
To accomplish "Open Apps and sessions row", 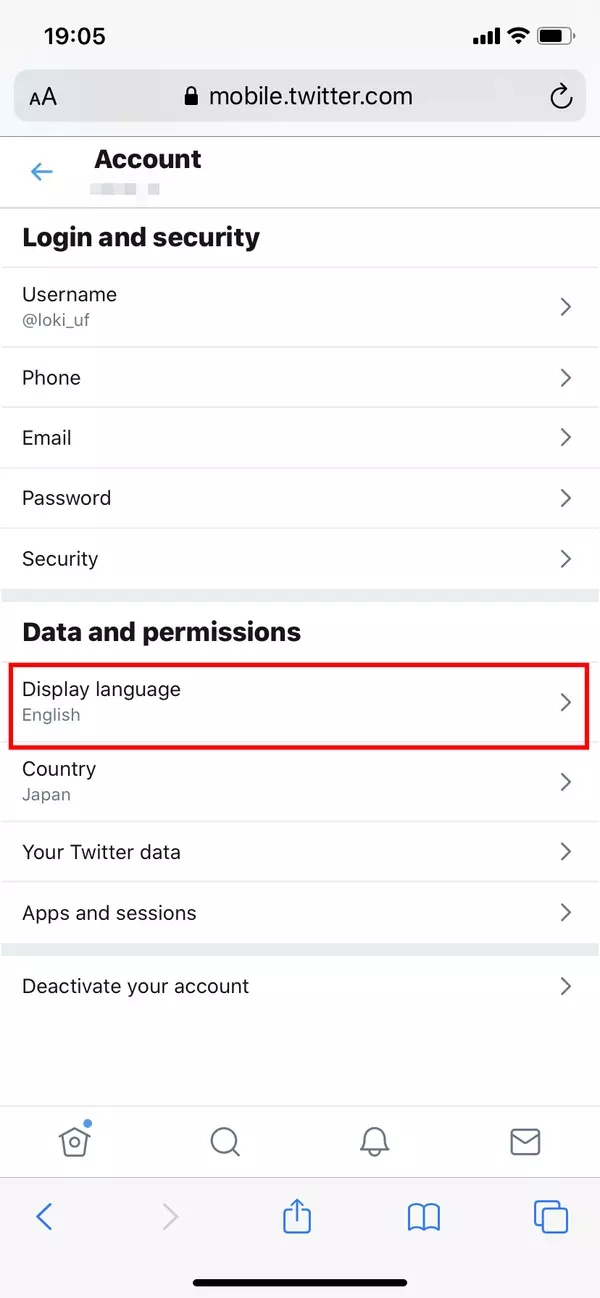I will pos(298,912).
